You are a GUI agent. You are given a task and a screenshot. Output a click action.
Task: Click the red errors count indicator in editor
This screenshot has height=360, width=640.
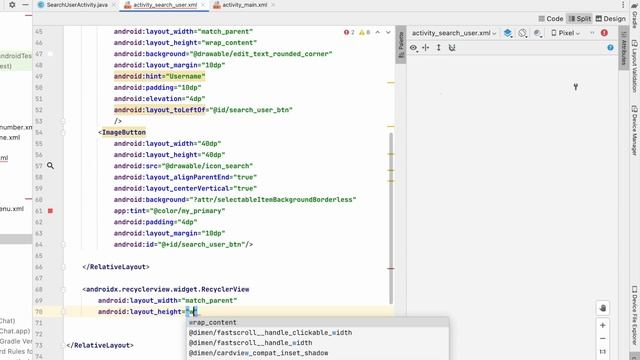pyautogui.click(x=349, y=32)
